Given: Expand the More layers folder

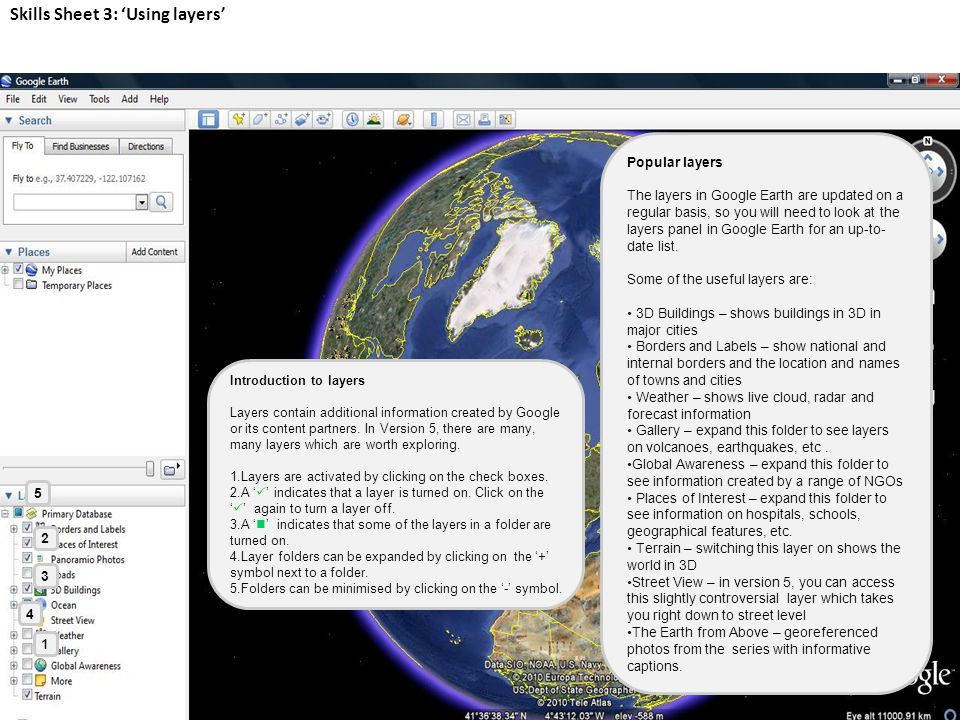Looking at the screenshot, I should coord(13,680).
